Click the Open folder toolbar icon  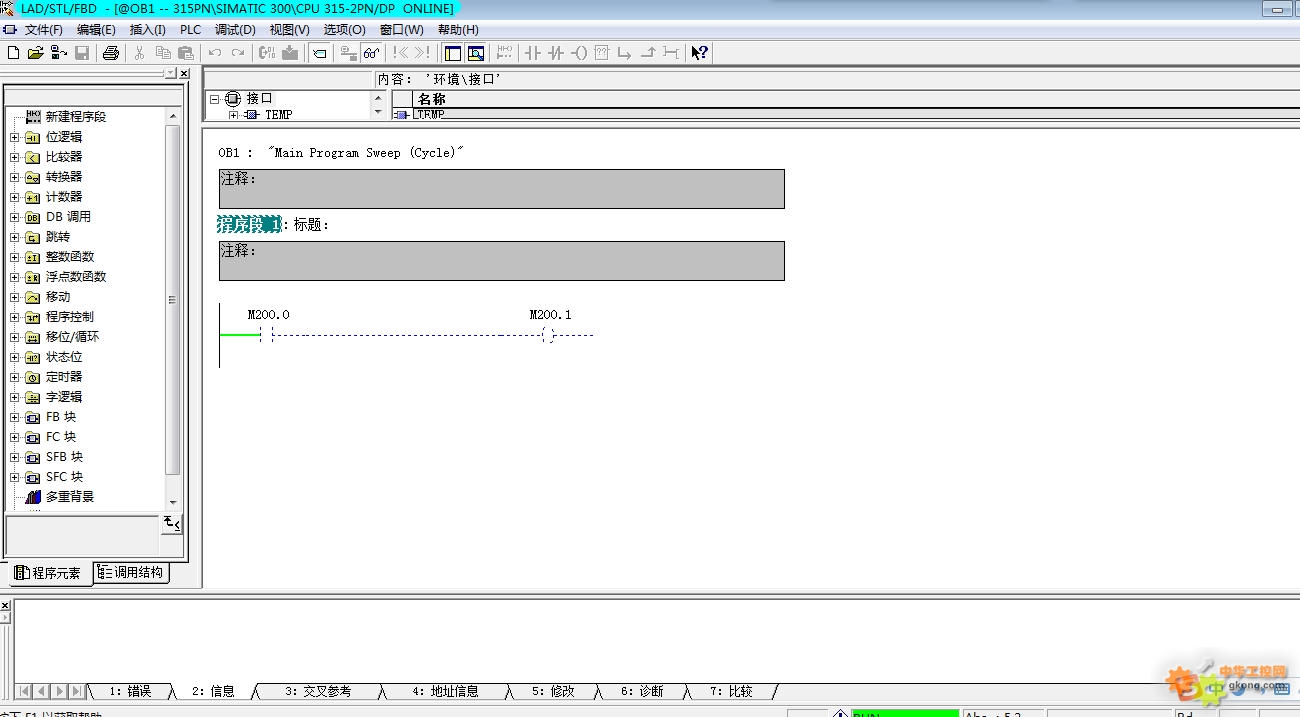(x=35, y=53)
